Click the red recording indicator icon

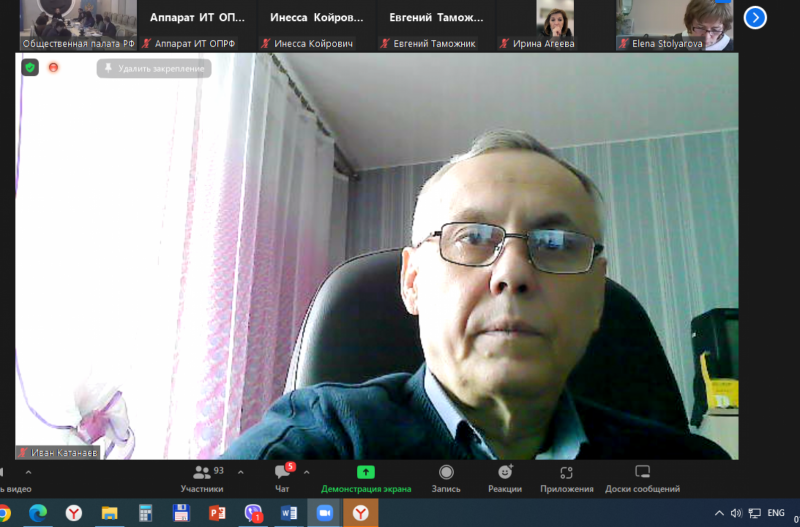[x=54, y=67]
